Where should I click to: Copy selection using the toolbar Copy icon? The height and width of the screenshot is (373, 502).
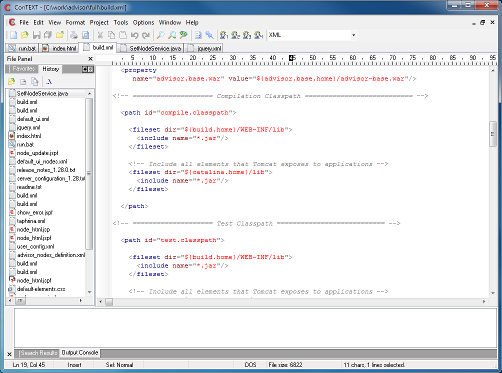coord(112,35)
